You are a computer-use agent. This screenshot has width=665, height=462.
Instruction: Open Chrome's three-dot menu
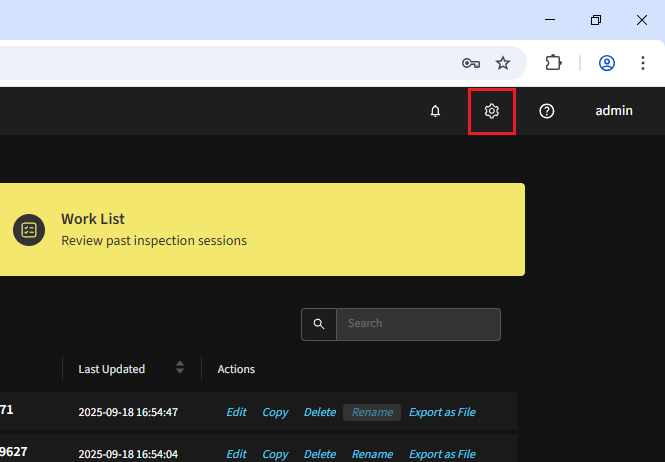(x=643, y=63)
